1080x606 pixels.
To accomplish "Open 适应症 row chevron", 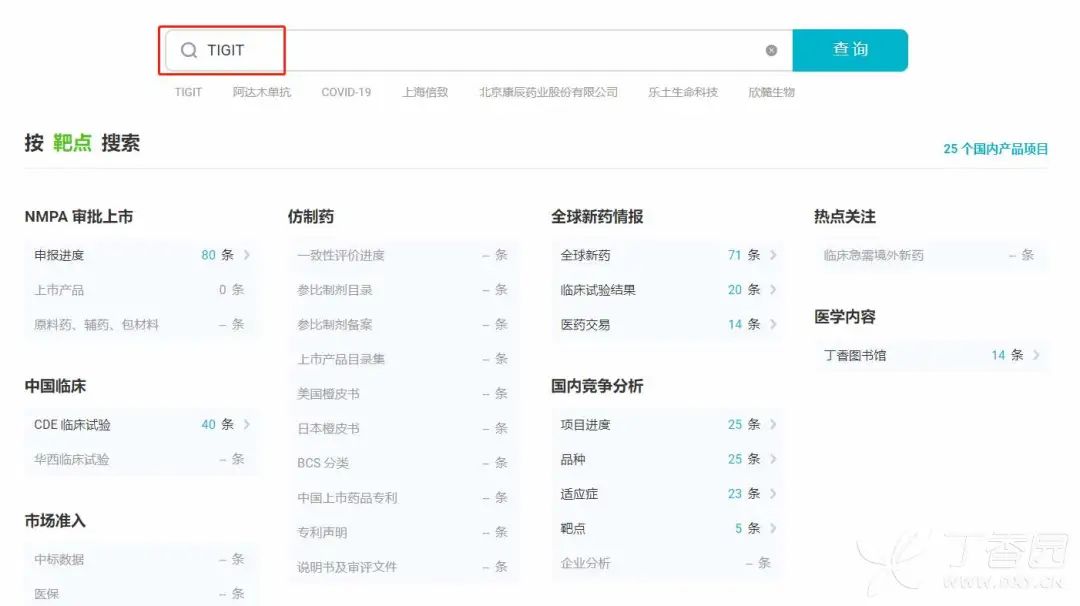I will [x=773, y=493].
